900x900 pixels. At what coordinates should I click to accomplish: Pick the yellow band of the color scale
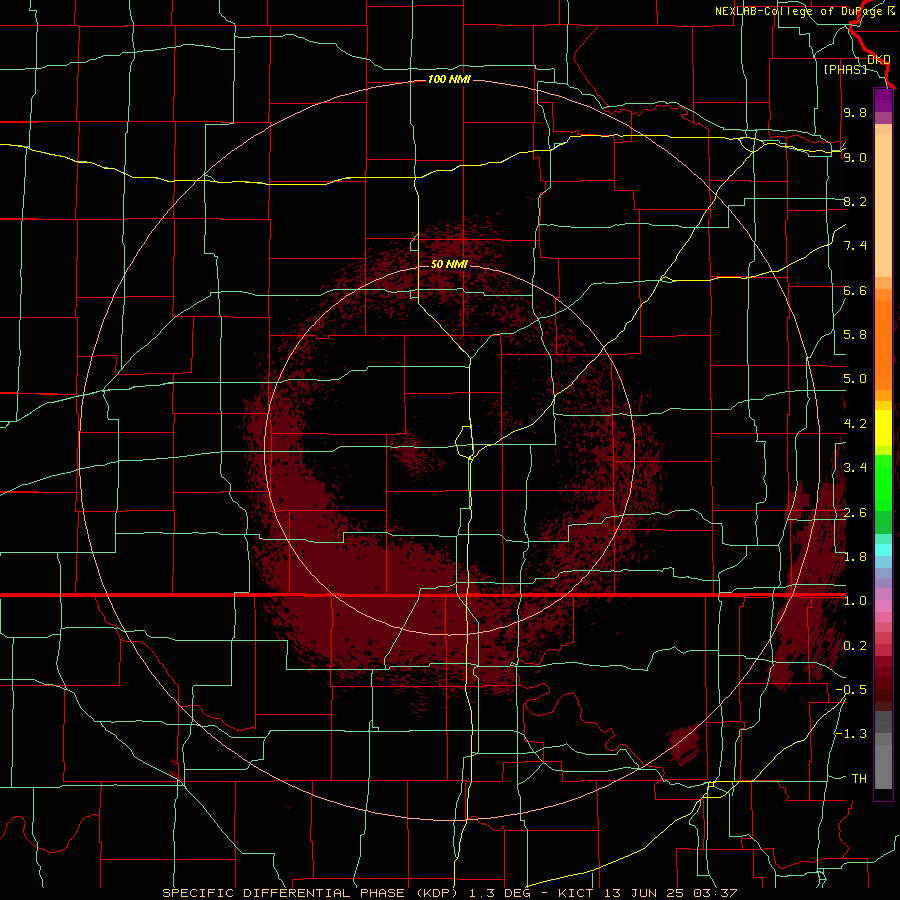point(883,428)
